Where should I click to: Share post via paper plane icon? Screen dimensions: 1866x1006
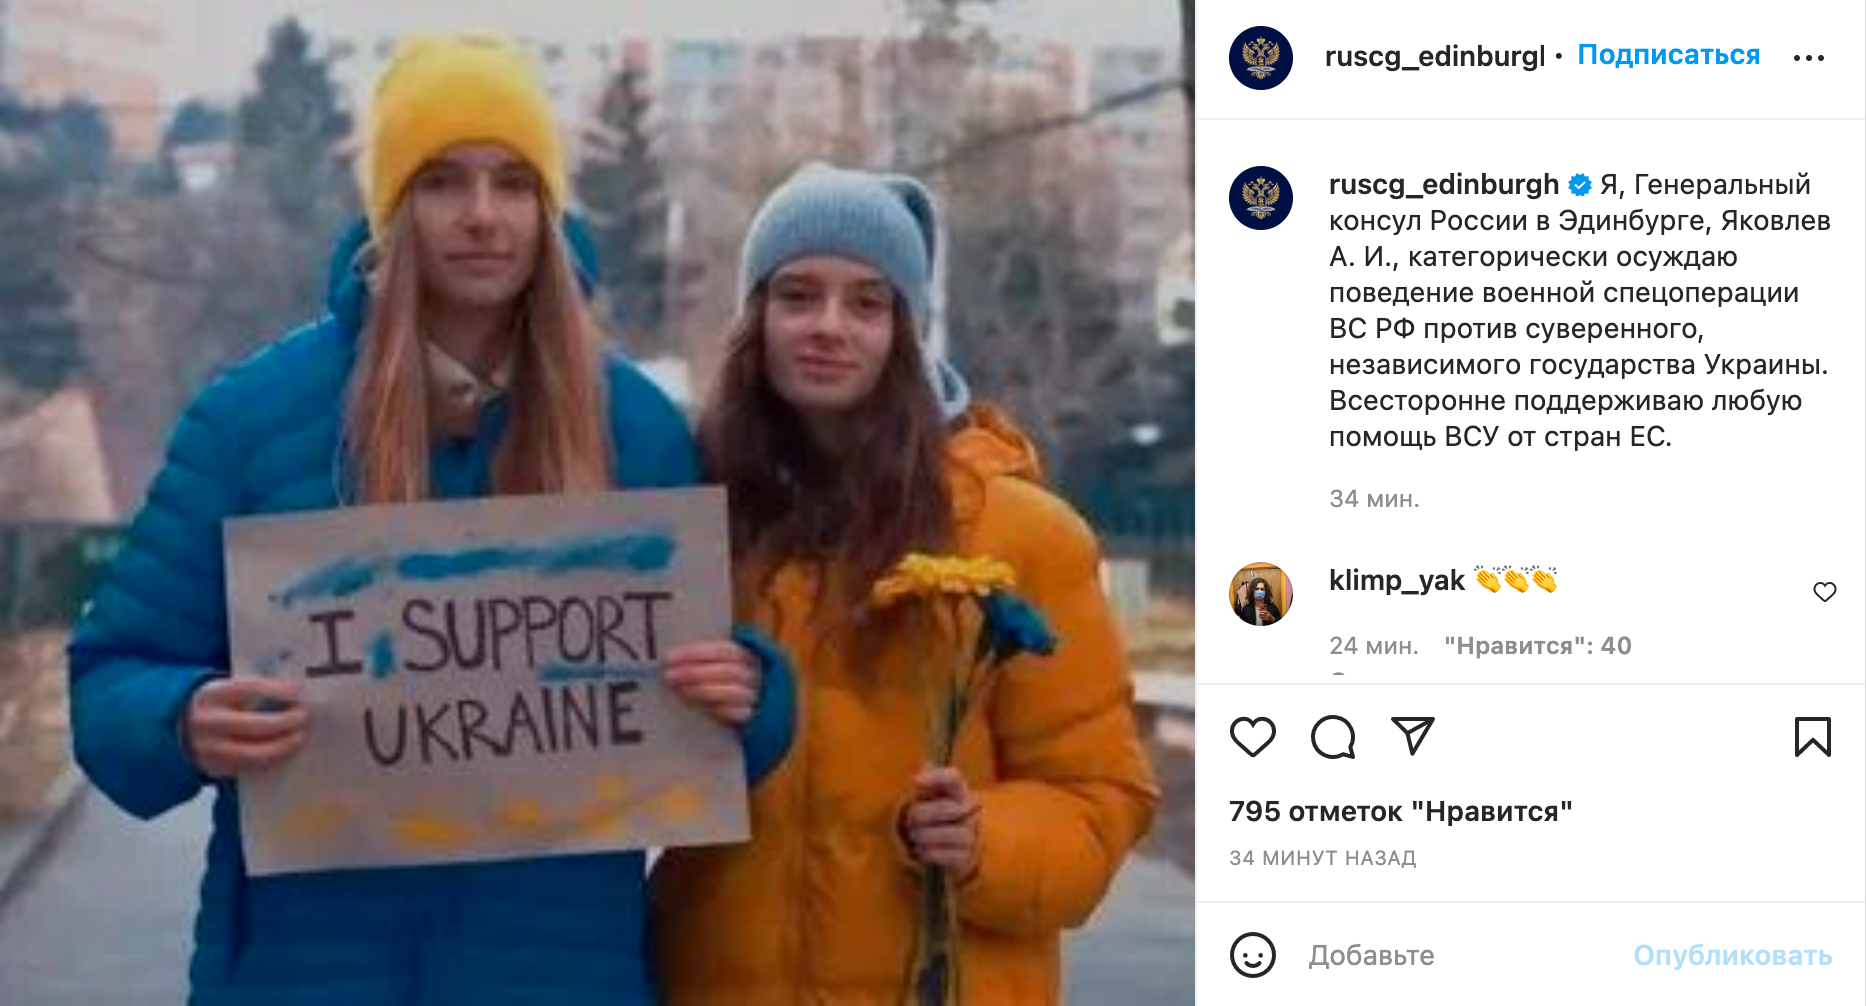click(x=1413, y=736)
